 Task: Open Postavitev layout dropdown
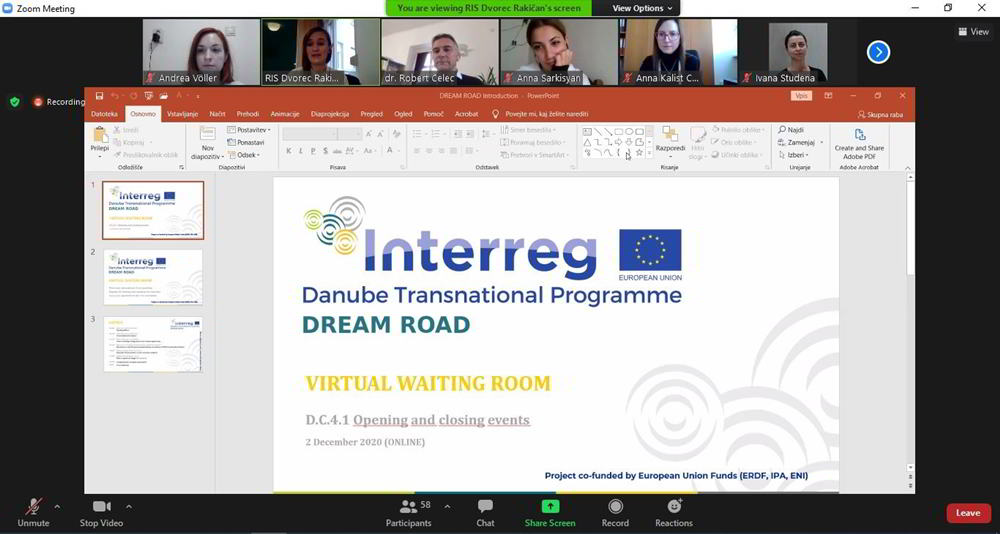tap(249, 130)
